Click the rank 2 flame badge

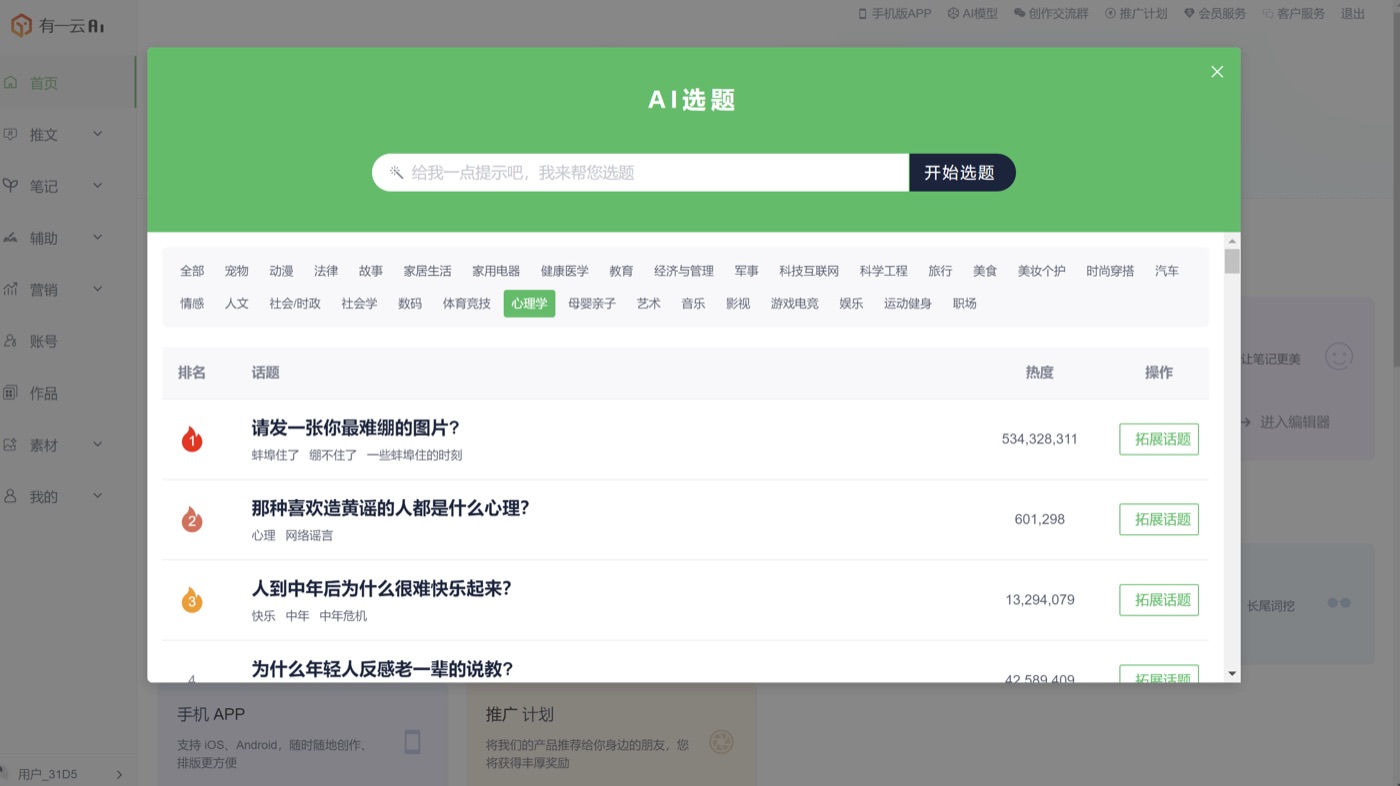tap(192, 519)
